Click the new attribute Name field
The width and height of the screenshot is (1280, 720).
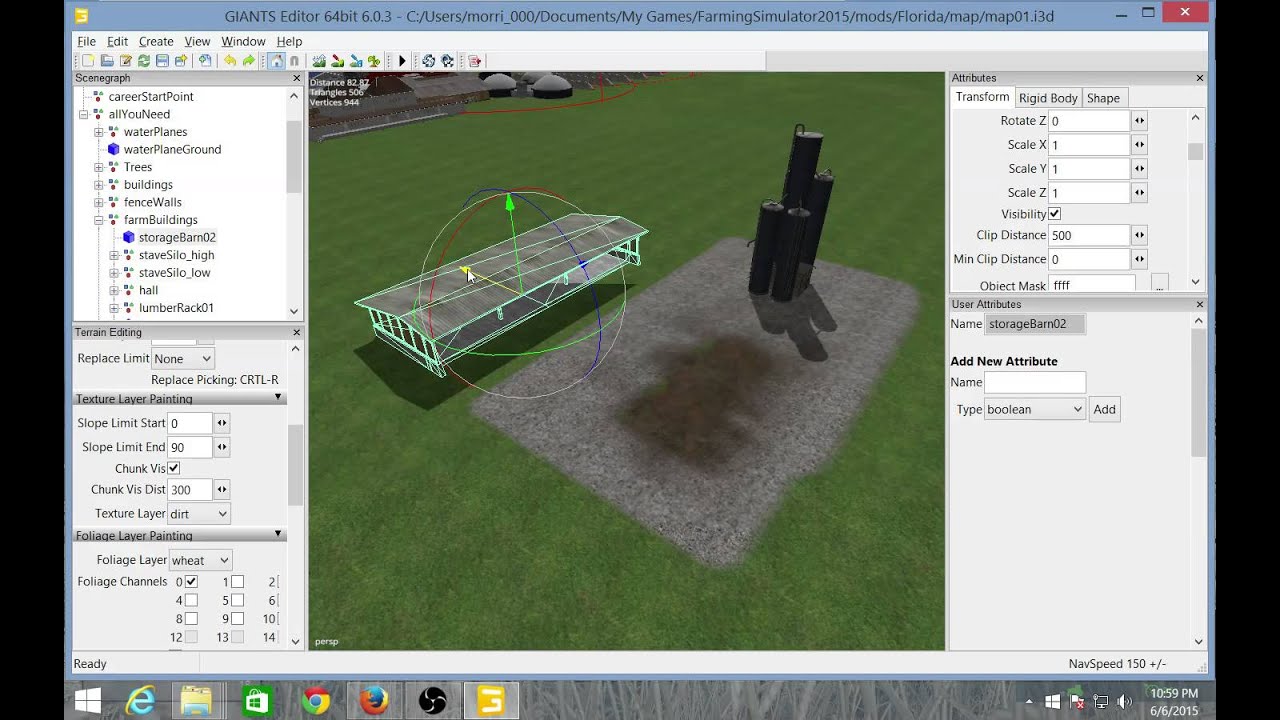click(x=1034, y=382)
